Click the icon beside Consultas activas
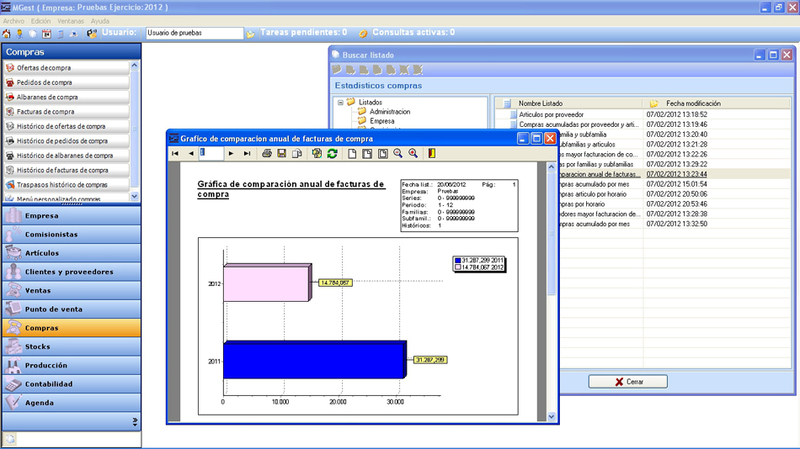800x449 pixels. [363, 34]
